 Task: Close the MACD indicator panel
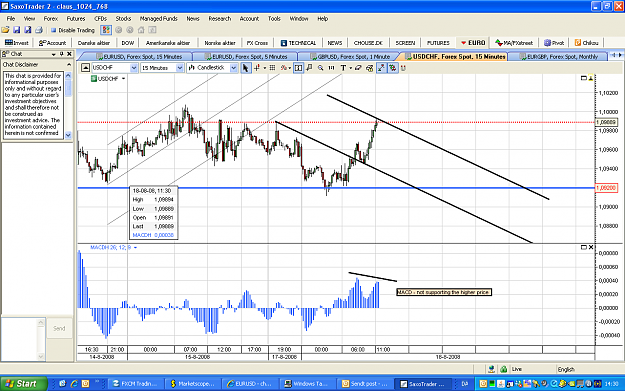[x=591, y=247]
